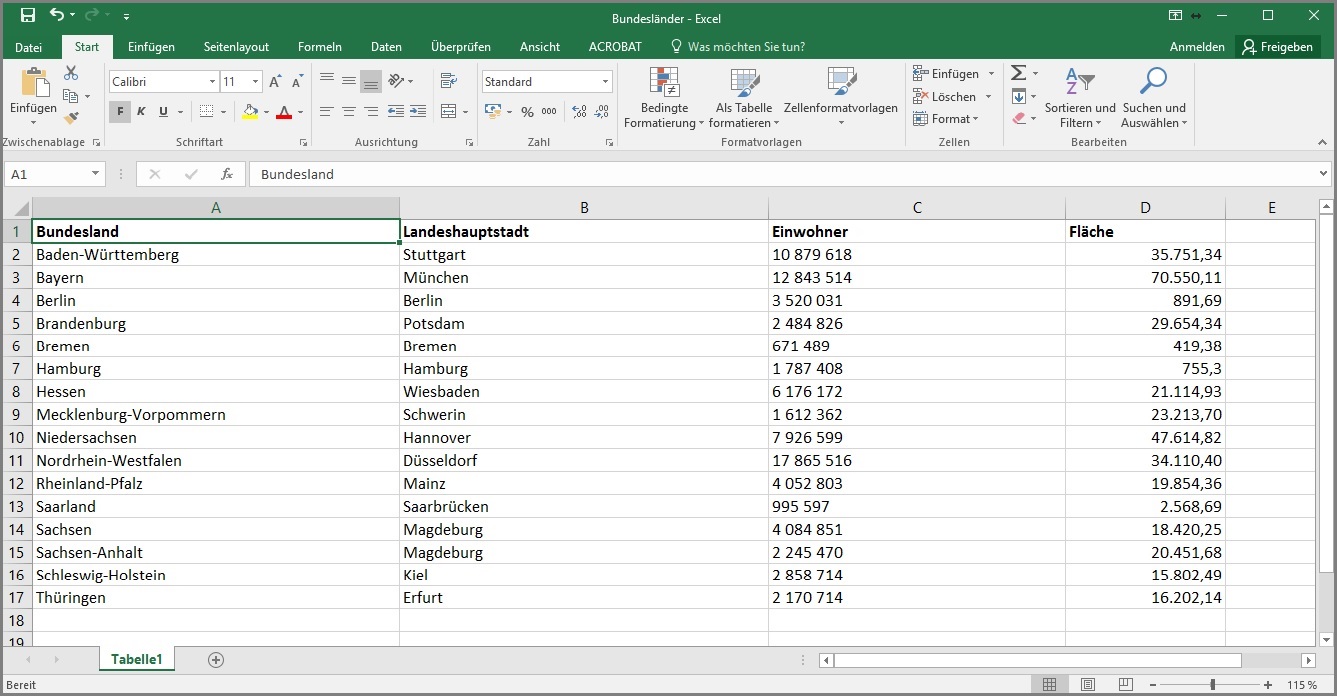Screen dimensions: 1337x696
Task: Toggle italic formatting with the K icon
Action: click(x=140, y=111)
